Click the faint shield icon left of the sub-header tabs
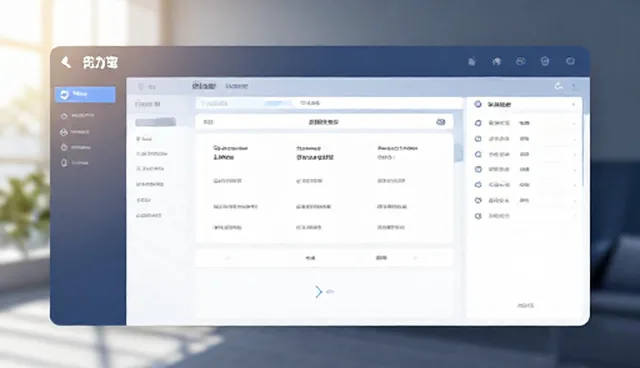The width and height of the screenshot is (640, 368). [x=141, y=86]
